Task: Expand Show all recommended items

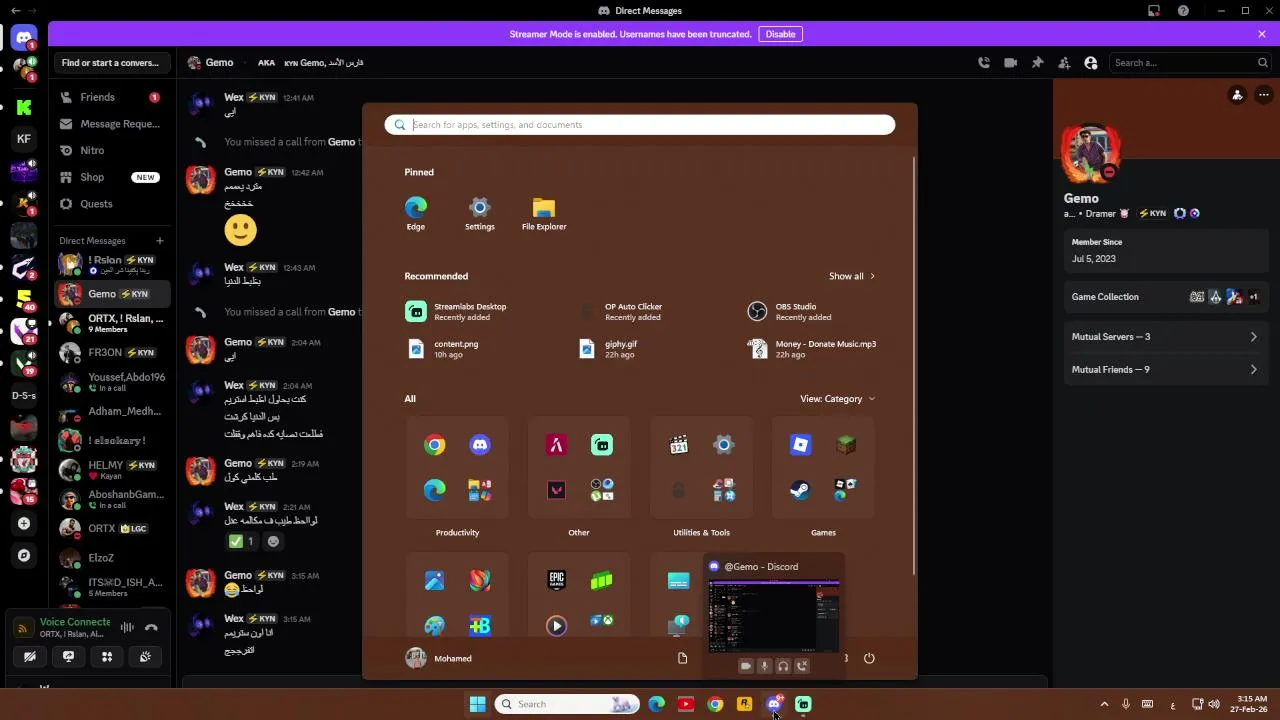Action: coord(851,276)
